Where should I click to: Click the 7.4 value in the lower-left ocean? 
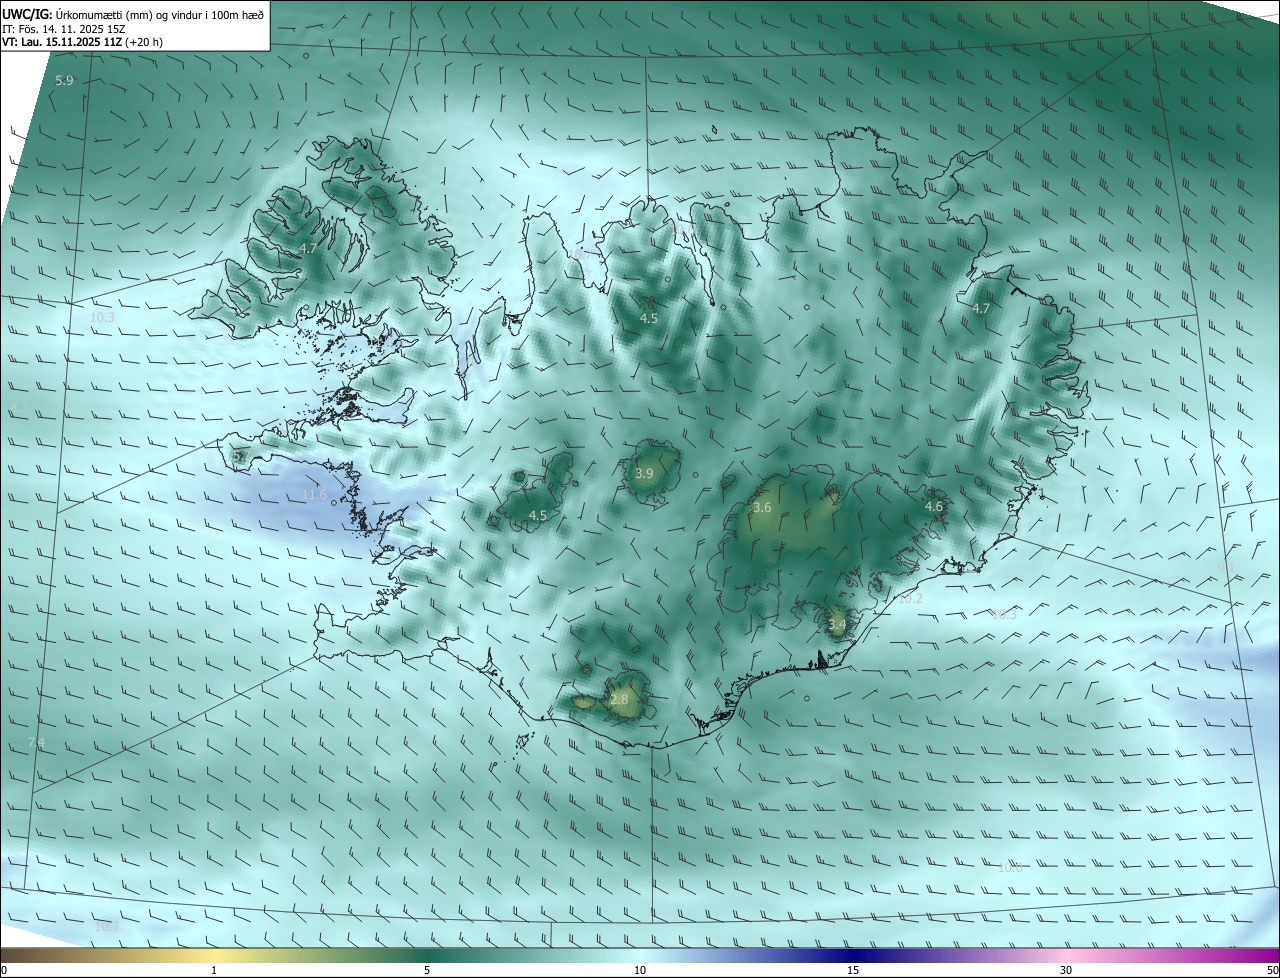coord(36,742)
